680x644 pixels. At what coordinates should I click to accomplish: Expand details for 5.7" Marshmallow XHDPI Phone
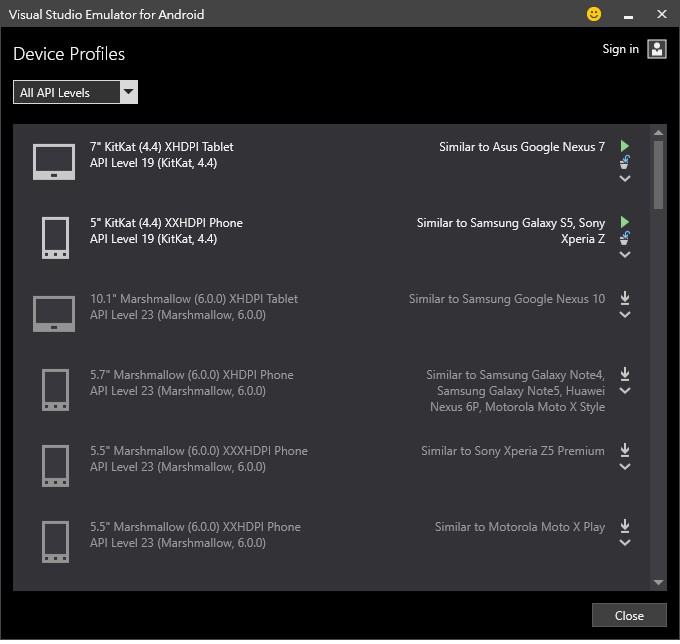coord(624,390)
